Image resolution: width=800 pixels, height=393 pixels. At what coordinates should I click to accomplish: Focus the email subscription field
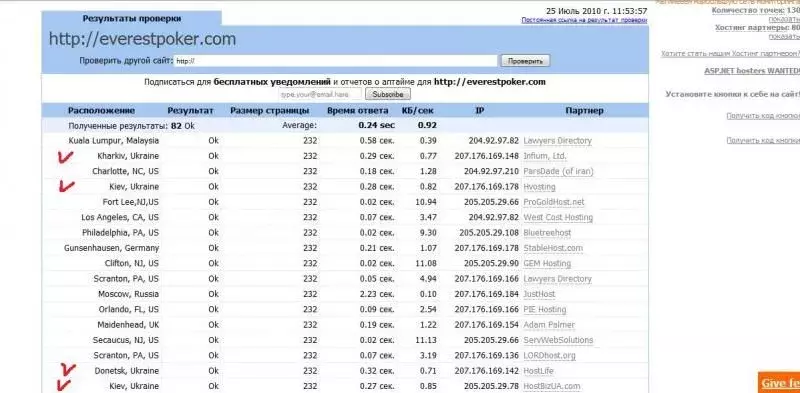coord(320,94)
